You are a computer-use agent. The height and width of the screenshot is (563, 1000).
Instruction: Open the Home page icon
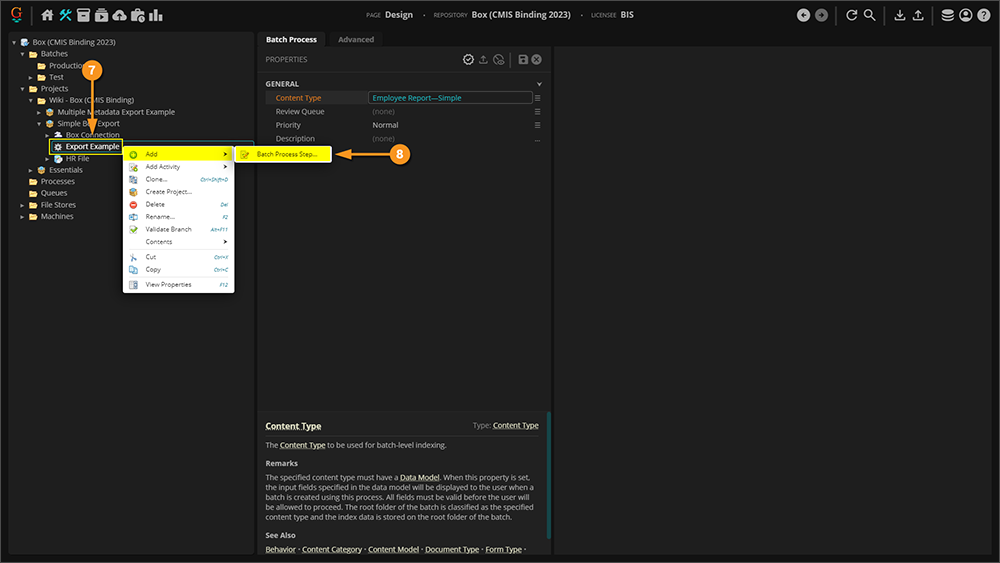pyautogui.click(x=47, y=15)
